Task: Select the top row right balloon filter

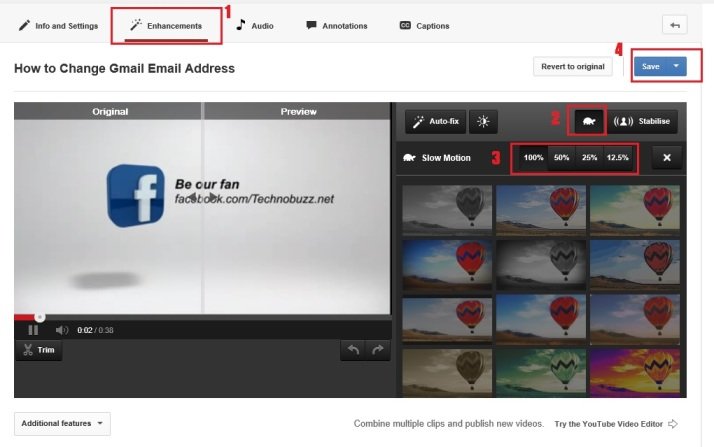Action: coord(635,209)
